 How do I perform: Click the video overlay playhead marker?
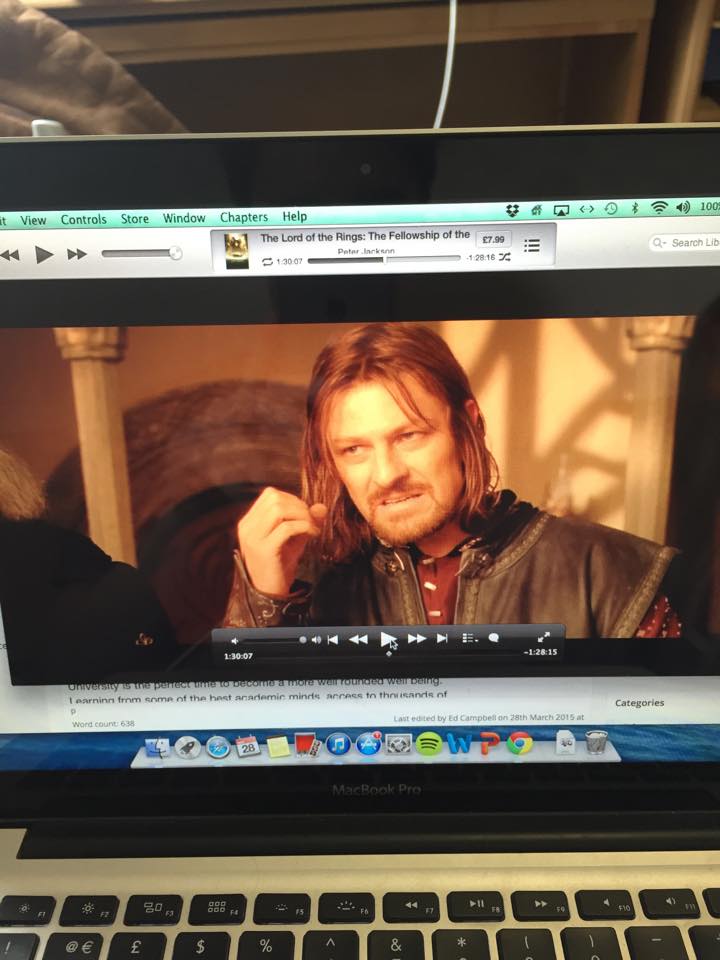(x=389, y=653)
